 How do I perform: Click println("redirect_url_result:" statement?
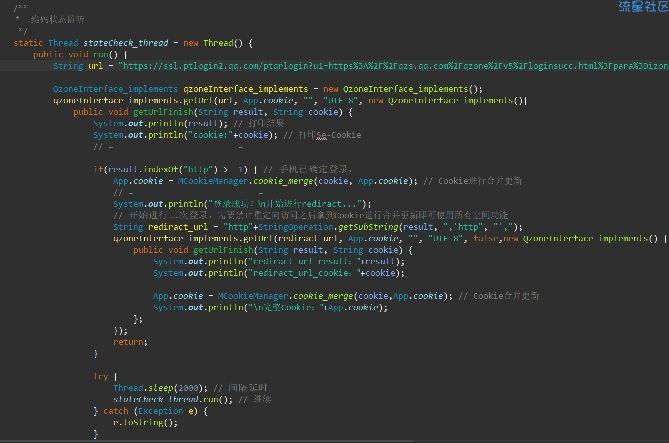[x=279, y=262]
